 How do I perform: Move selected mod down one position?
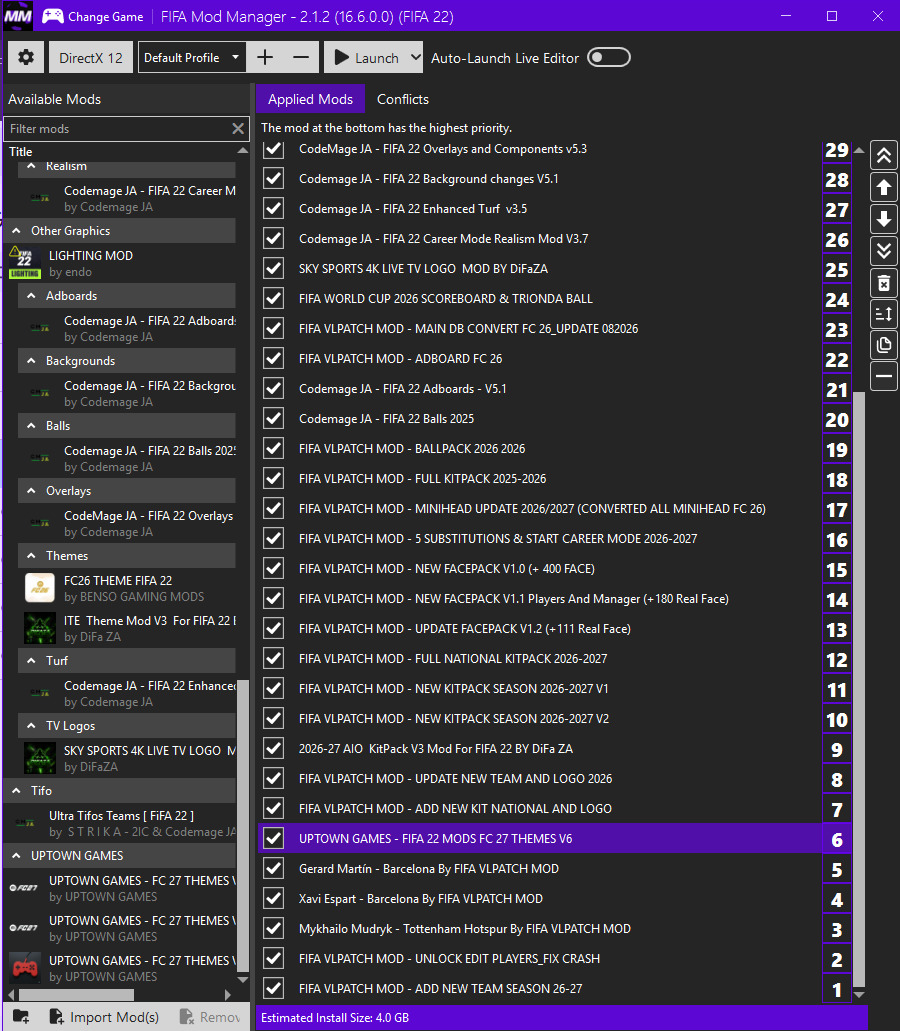coord(884,219)
